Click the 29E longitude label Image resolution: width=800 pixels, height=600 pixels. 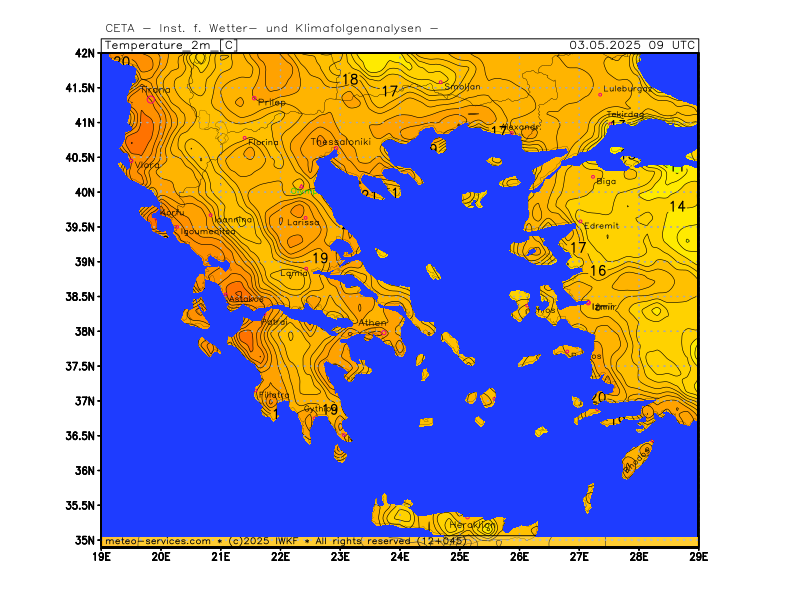pos(698,557)
